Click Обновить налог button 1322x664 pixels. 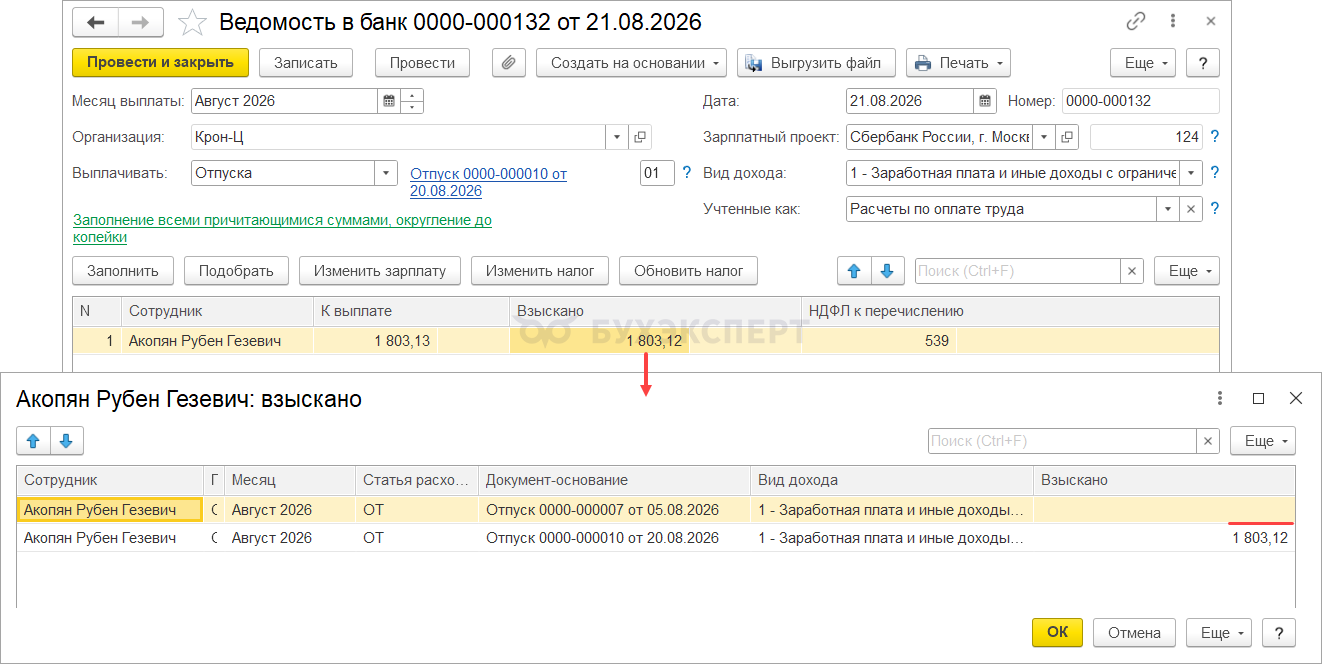click(689, 270)
